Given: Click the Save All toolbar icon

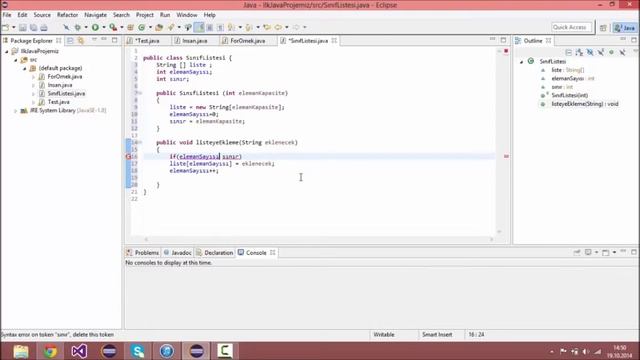Looking at the screenshot, I should (33, 27).
